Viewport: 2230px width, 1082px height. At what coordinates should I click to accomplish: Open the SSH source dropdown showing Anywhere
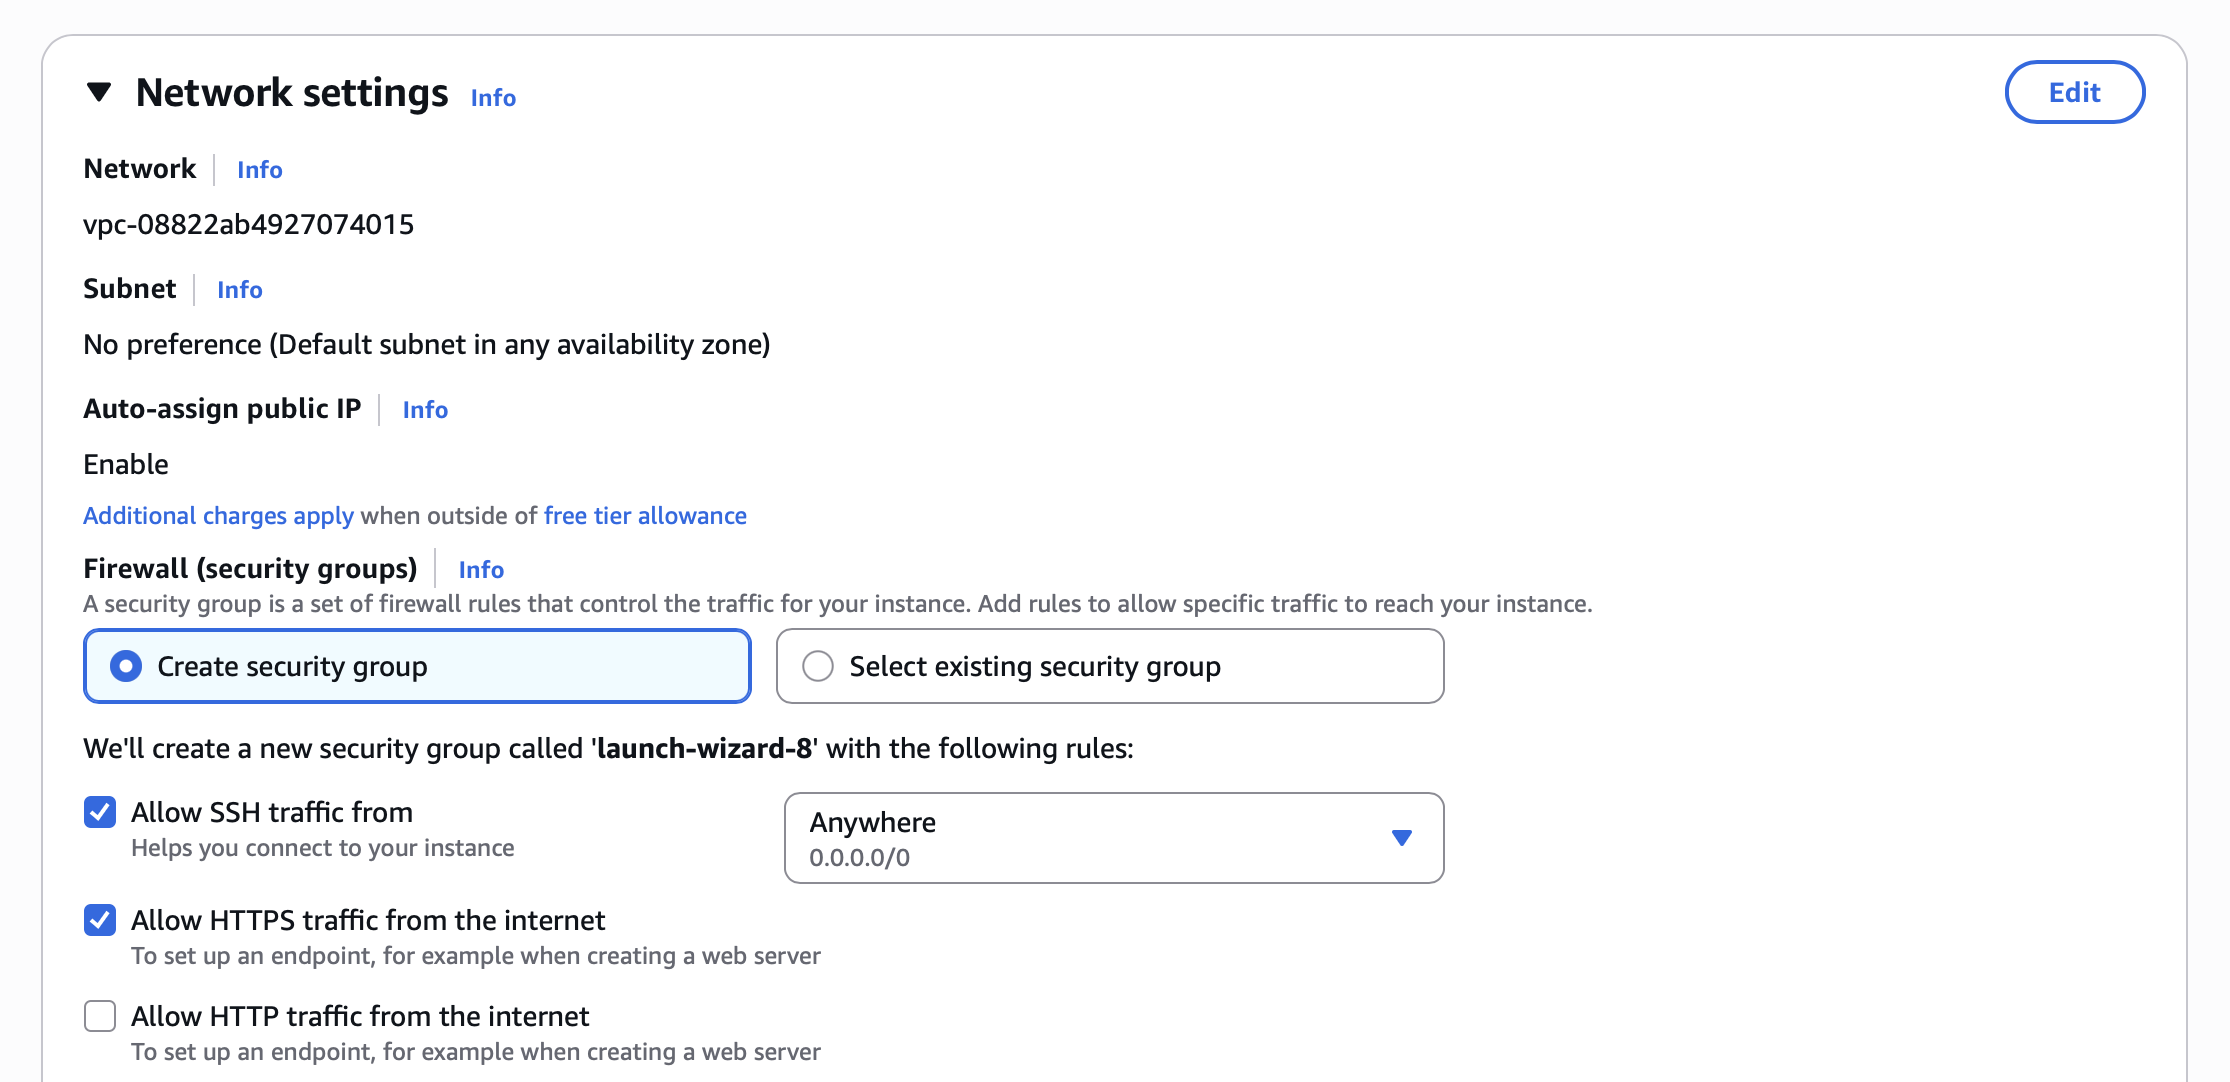tap(1112, 838)
